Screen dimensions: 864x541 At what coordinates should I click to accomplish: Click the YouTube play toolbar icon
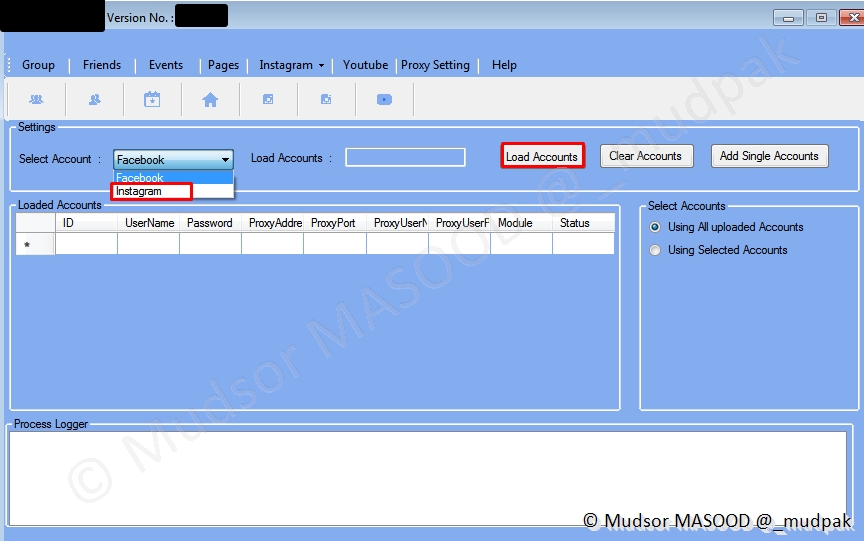[384, 100]
